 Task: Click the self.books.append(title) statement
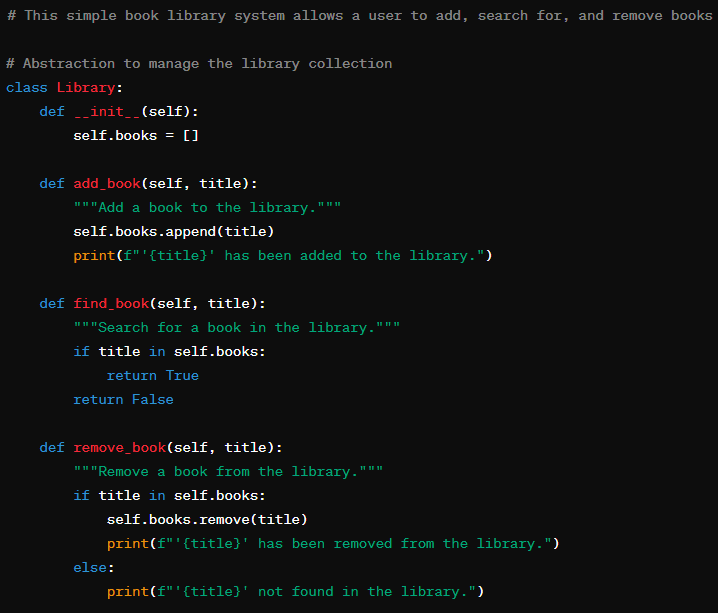pyautogui.click(x=173, y=232)
